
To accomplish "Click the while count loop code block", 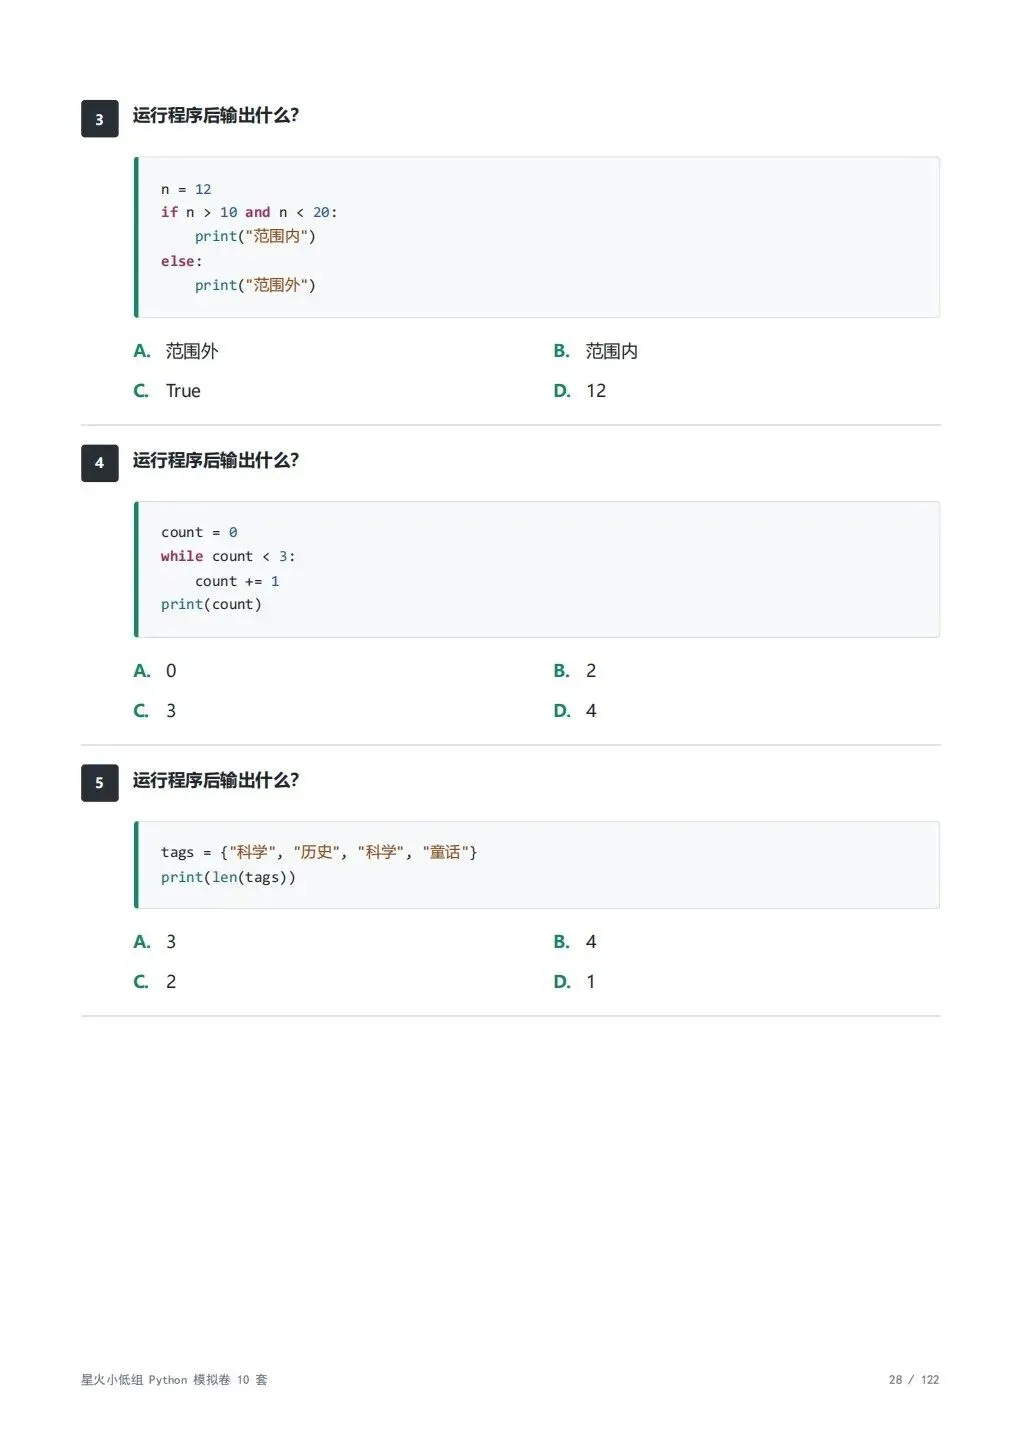I will [537, 569].
